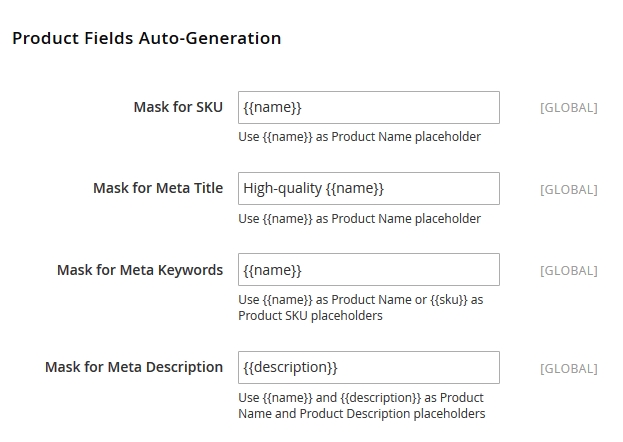This screenshot has width=623, height=442.
Task: Click the hint text under the Meta Title field
Action: point(359,218)
